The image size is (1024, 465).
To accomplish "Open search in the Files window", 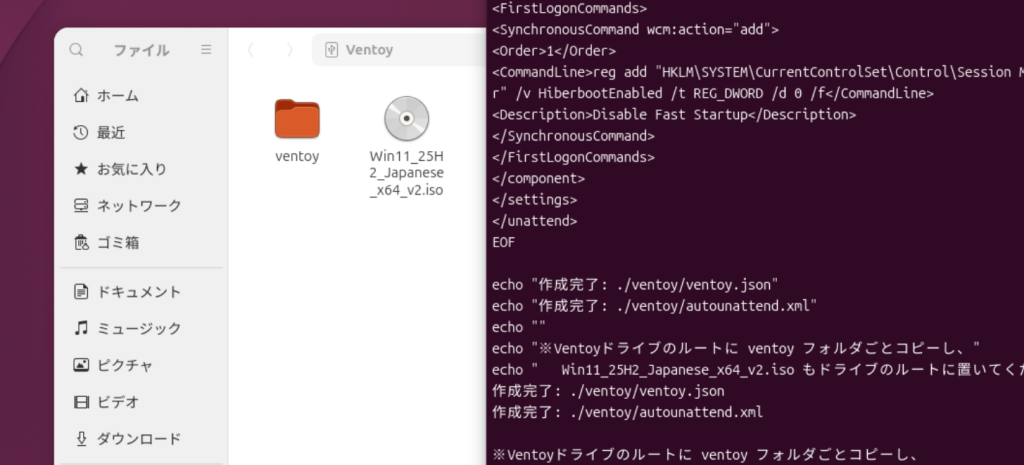I will [x=76, y=50].
